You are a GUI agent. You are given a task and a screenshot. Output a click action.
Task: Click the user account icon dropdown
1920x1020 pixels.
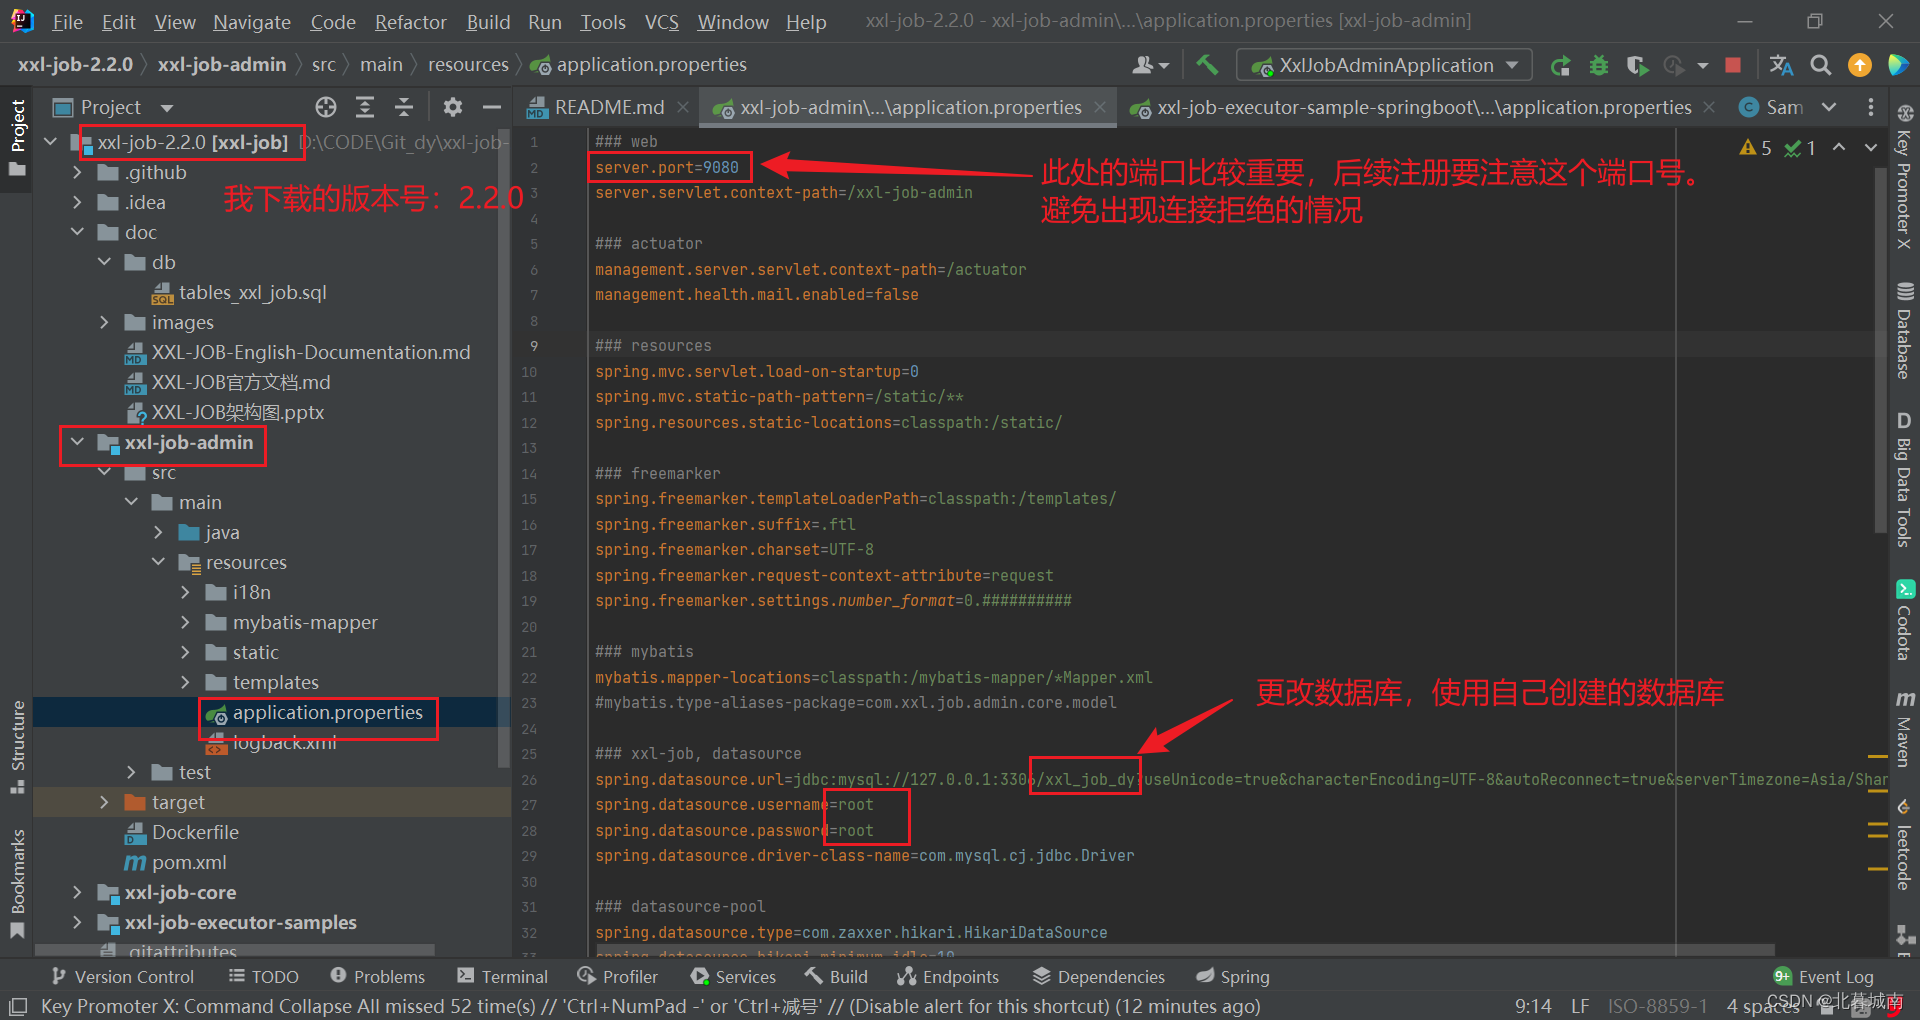[x=1150, y=65]
